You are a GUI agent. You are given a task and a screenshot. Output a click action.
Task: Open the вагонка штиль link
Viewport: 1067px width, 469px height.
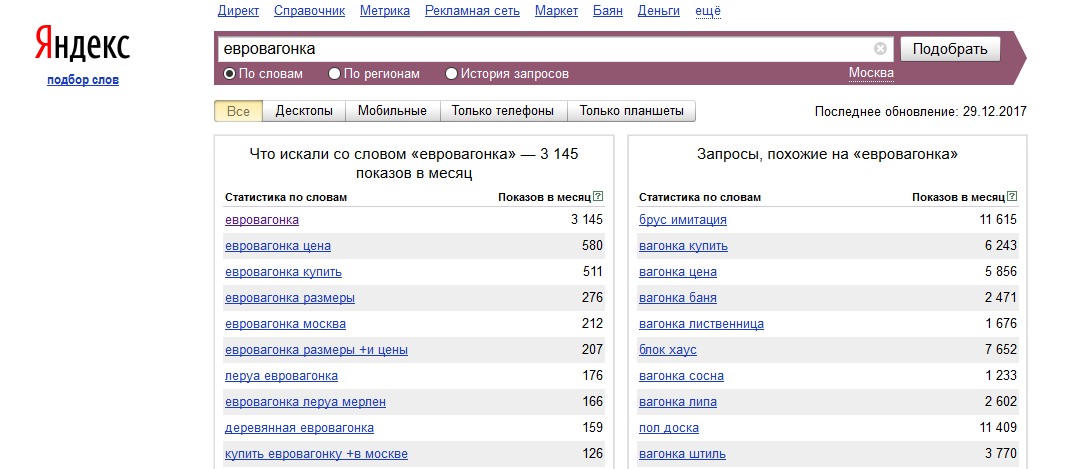[x=683, y=453]
